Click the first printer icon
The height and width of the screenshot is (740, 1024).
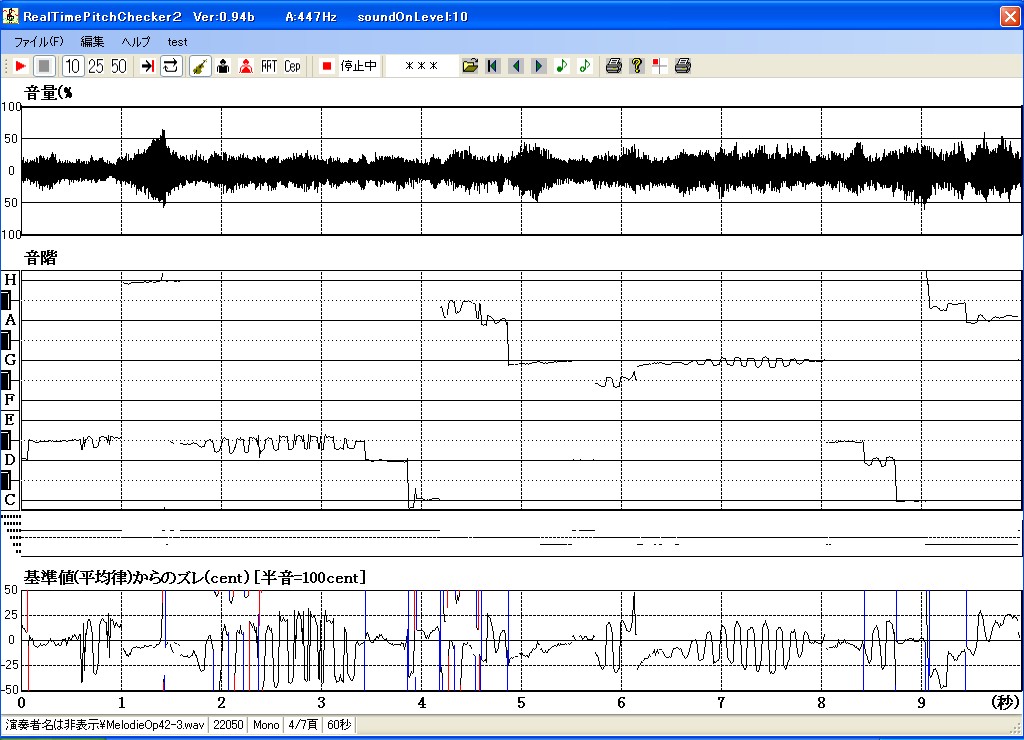[x=613, y=66]
